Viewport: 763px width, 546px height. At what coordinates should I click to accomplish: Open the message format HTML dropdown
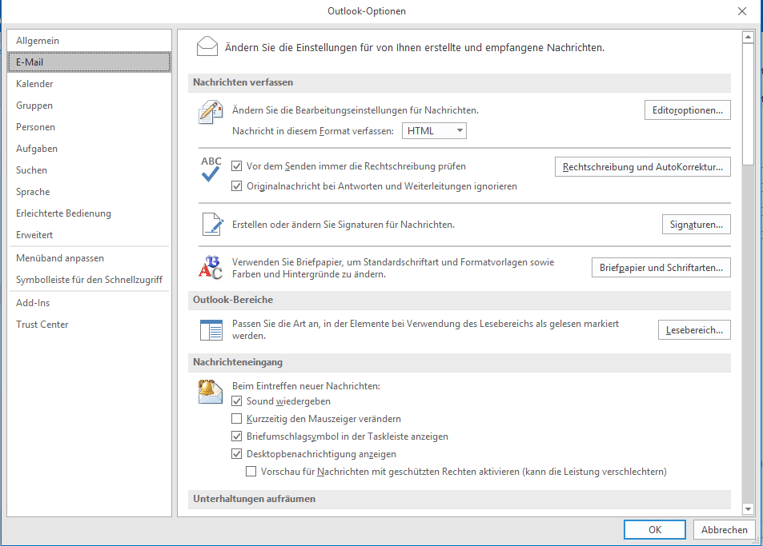point(434,130)
